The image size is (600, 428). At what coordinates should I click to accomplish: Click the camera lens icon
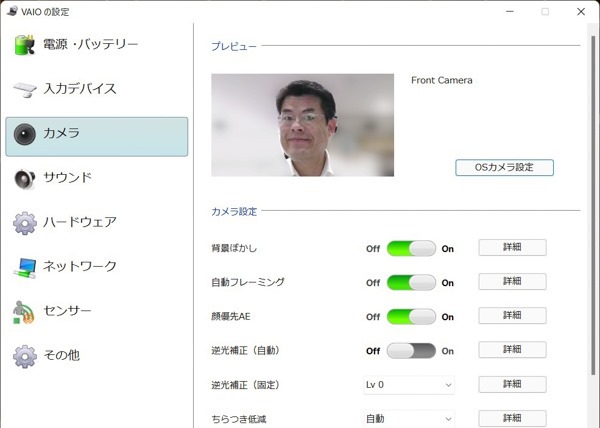point(25,134)
